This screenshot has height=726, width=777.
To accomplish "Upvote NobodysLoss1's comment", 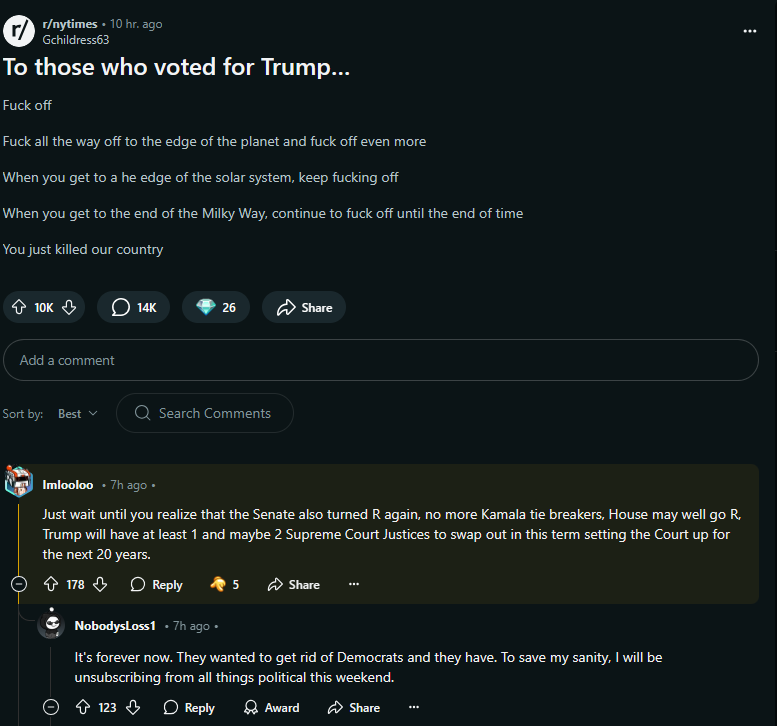I will pos(84,707).
